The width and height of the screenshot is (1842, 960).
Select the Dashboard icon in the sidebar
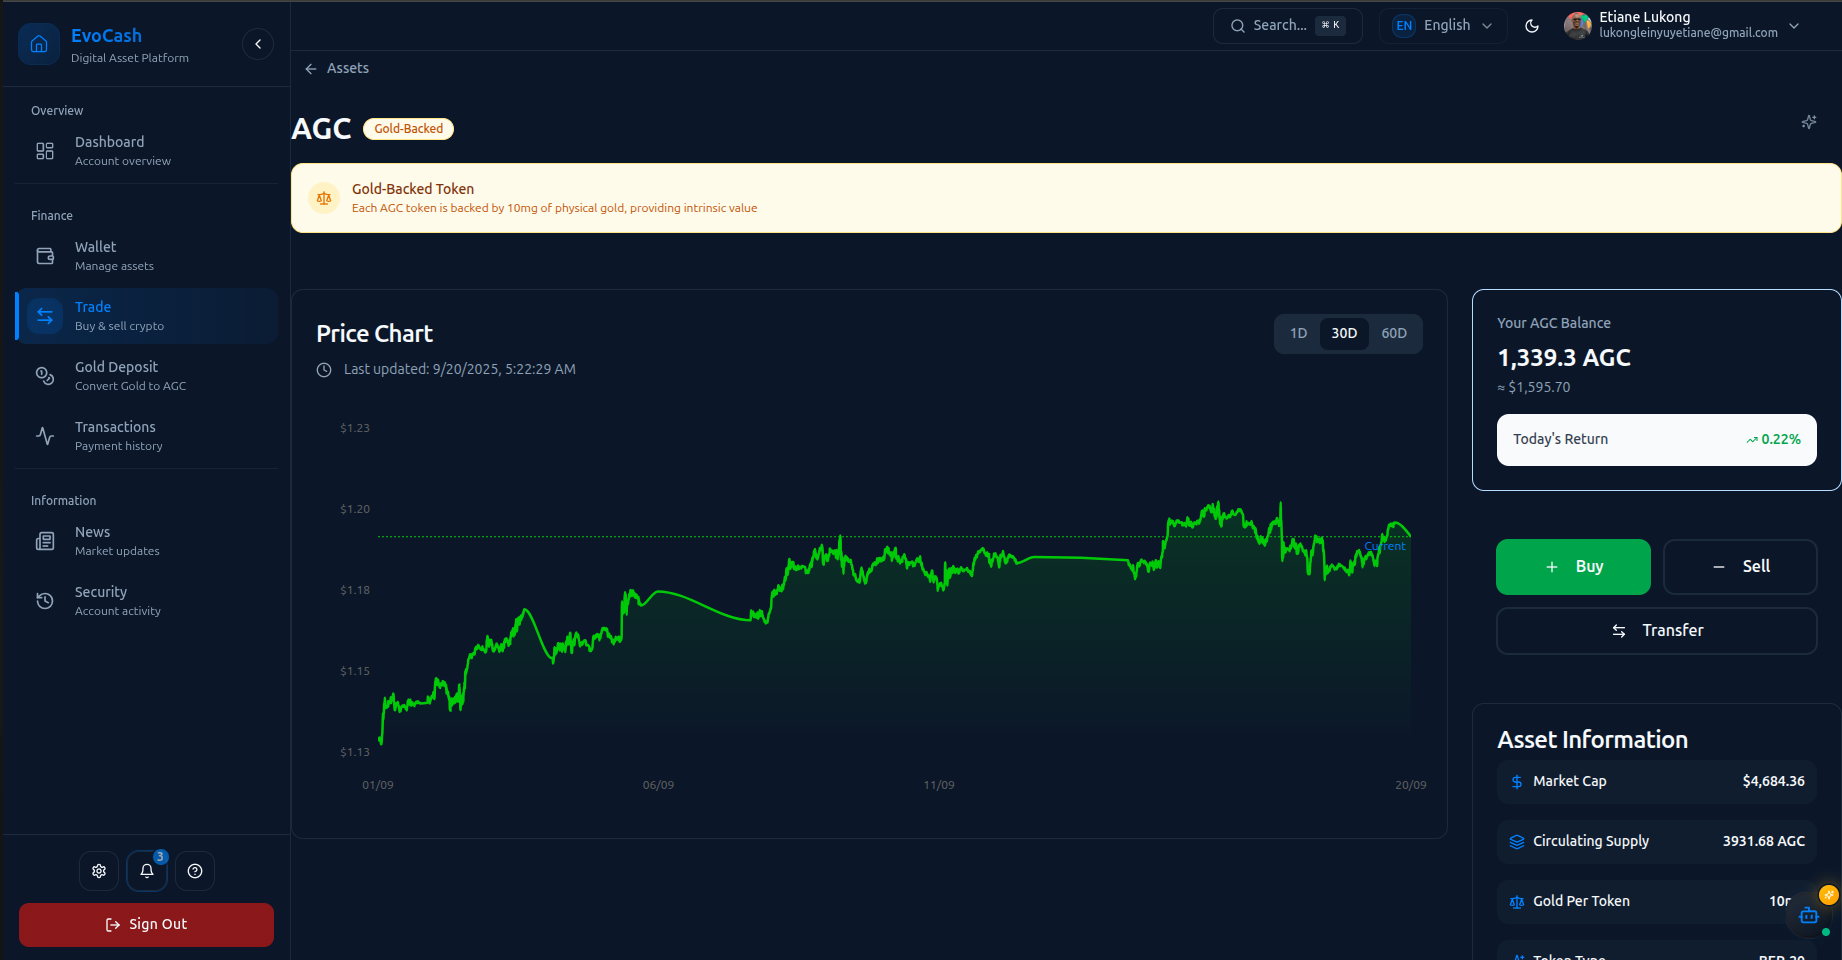(x=44, y=150)
